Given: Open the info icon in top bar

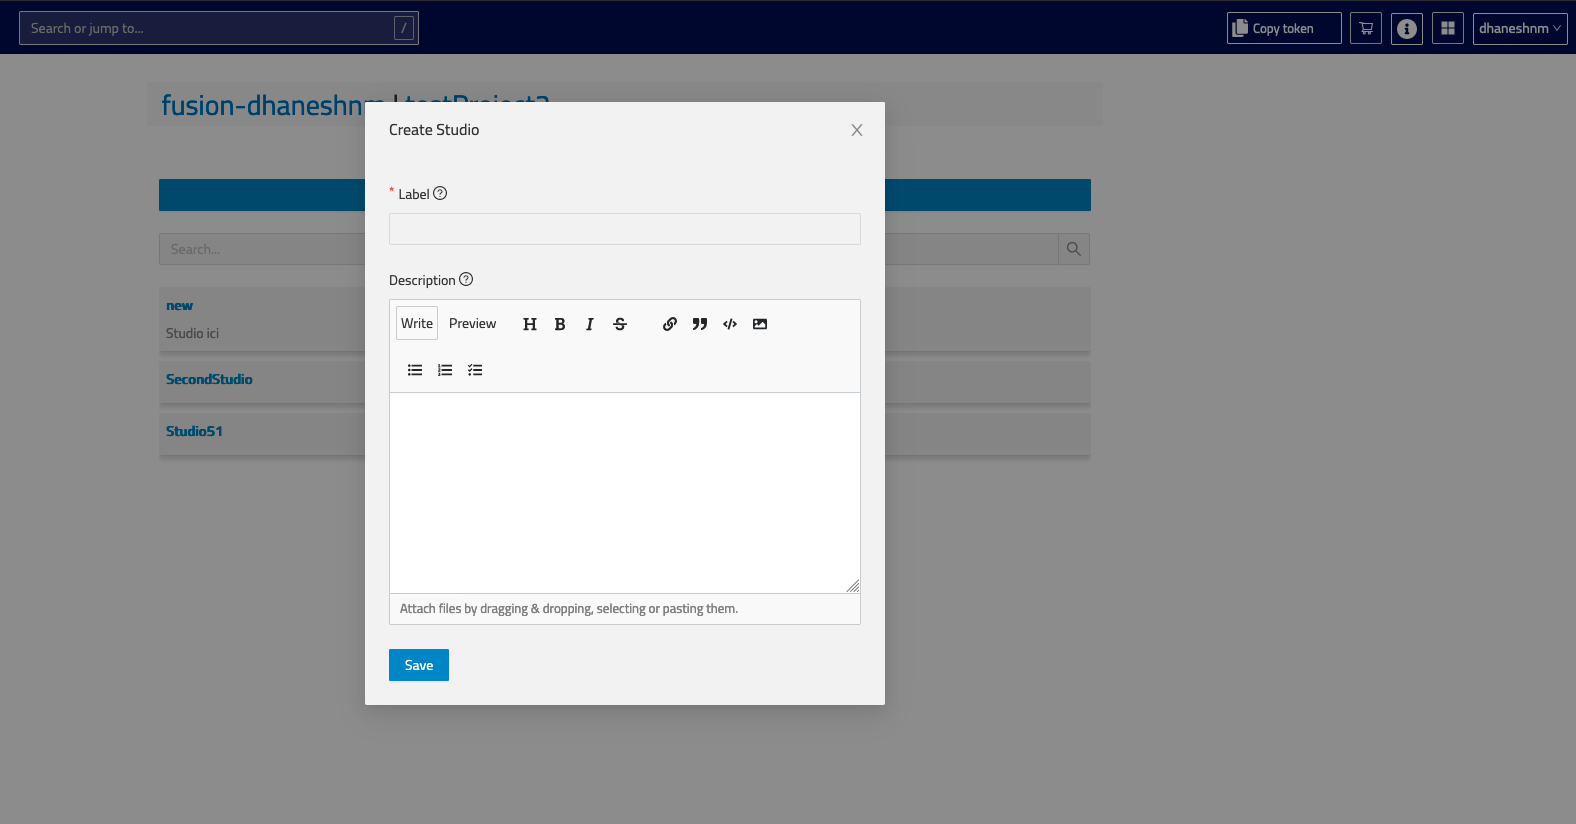Looking at the screenshot, I should point(1407,28).
